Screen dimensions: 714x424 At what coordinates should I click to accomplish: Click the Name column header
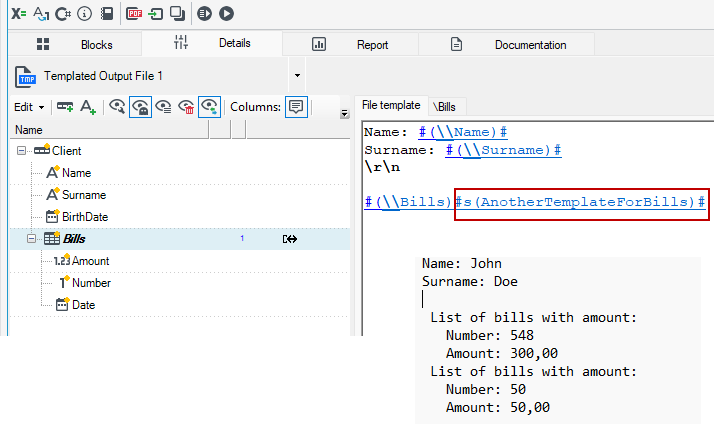[x=109, y=130]
